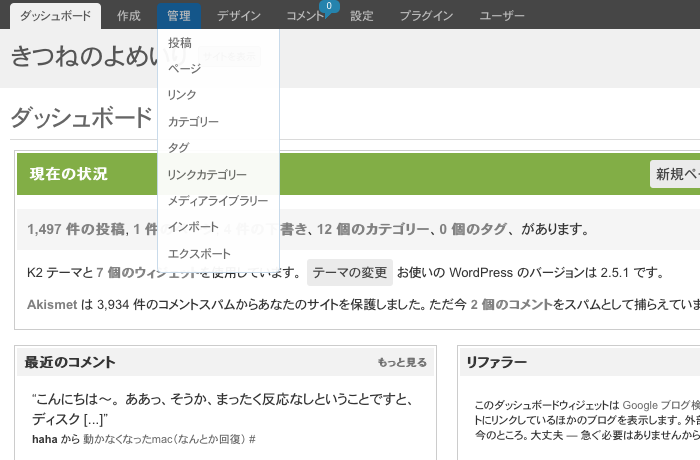Choose タグ from the dropdown list
This screenshot has width=700, height=460.
tap(178, 148)
